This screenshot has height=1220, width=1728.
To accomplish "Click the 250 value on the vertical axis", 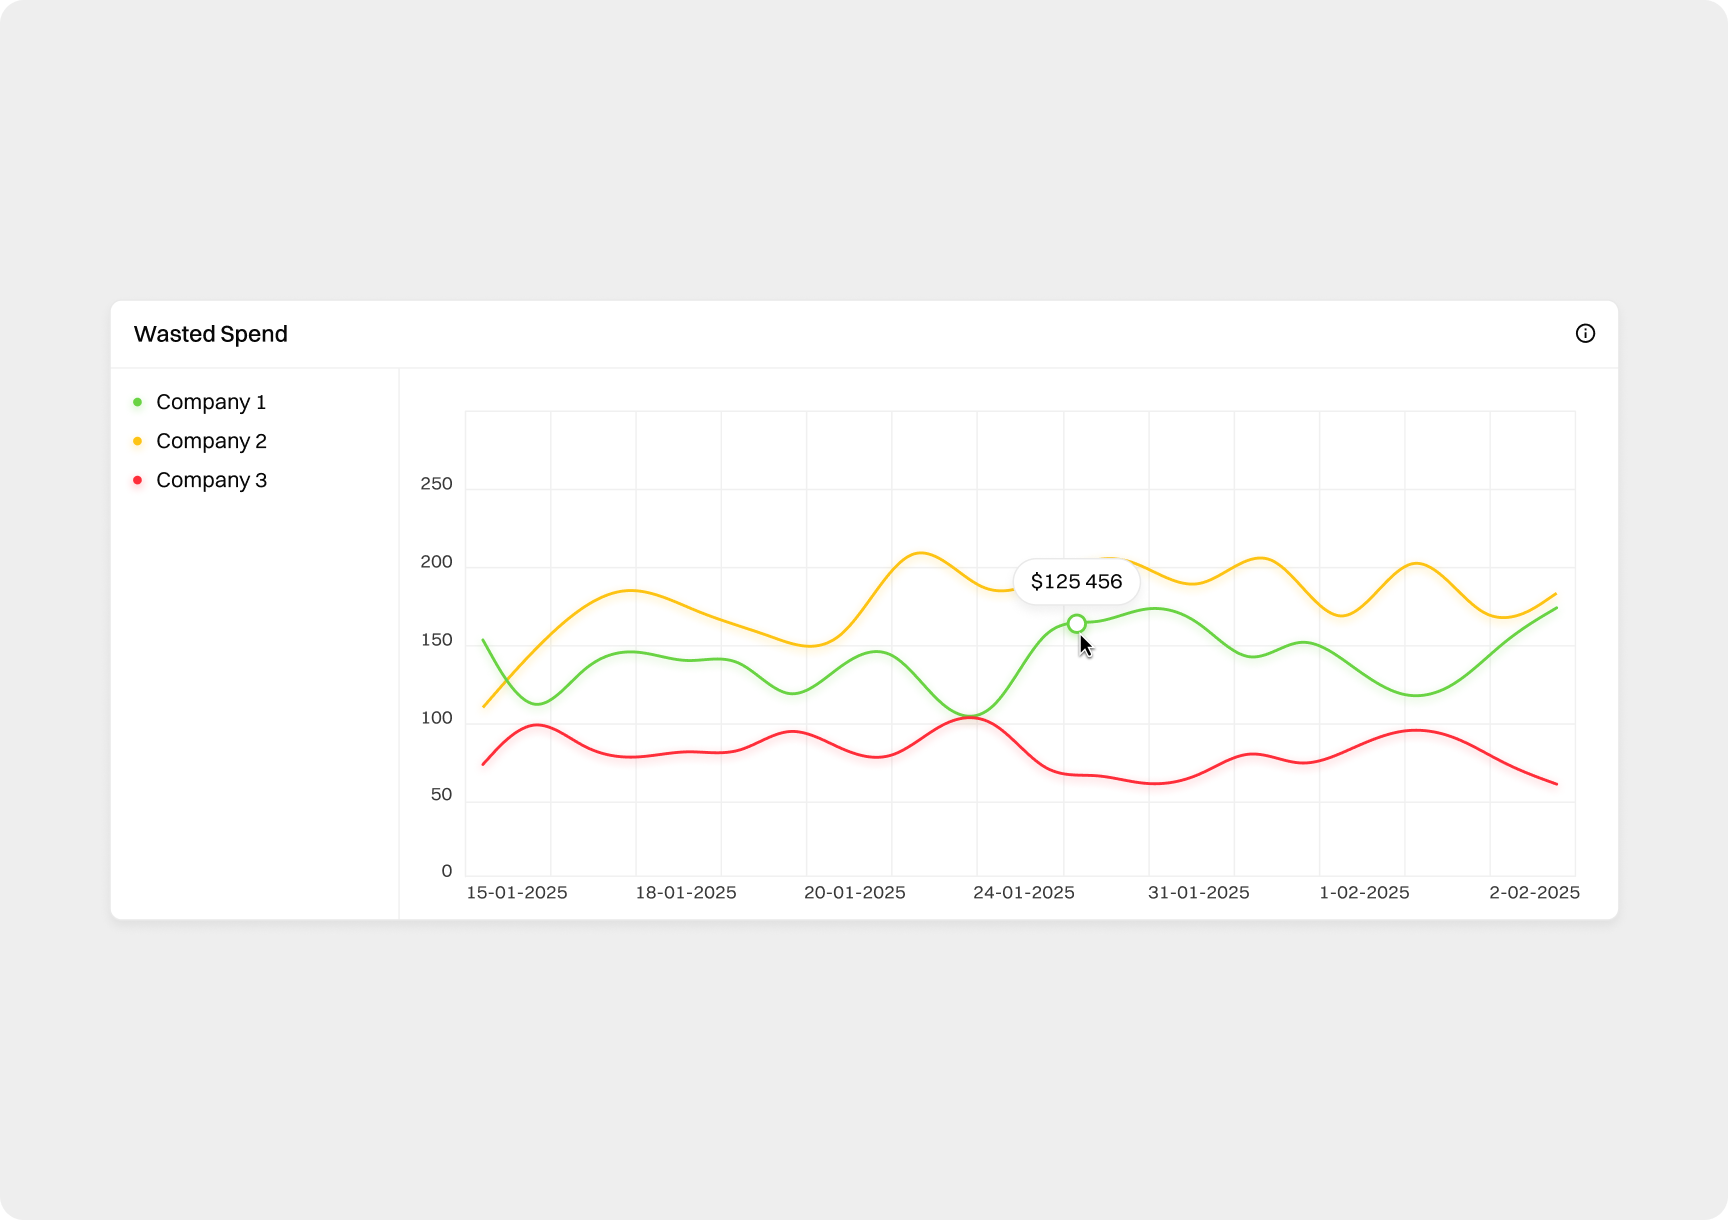I will 434,483.
